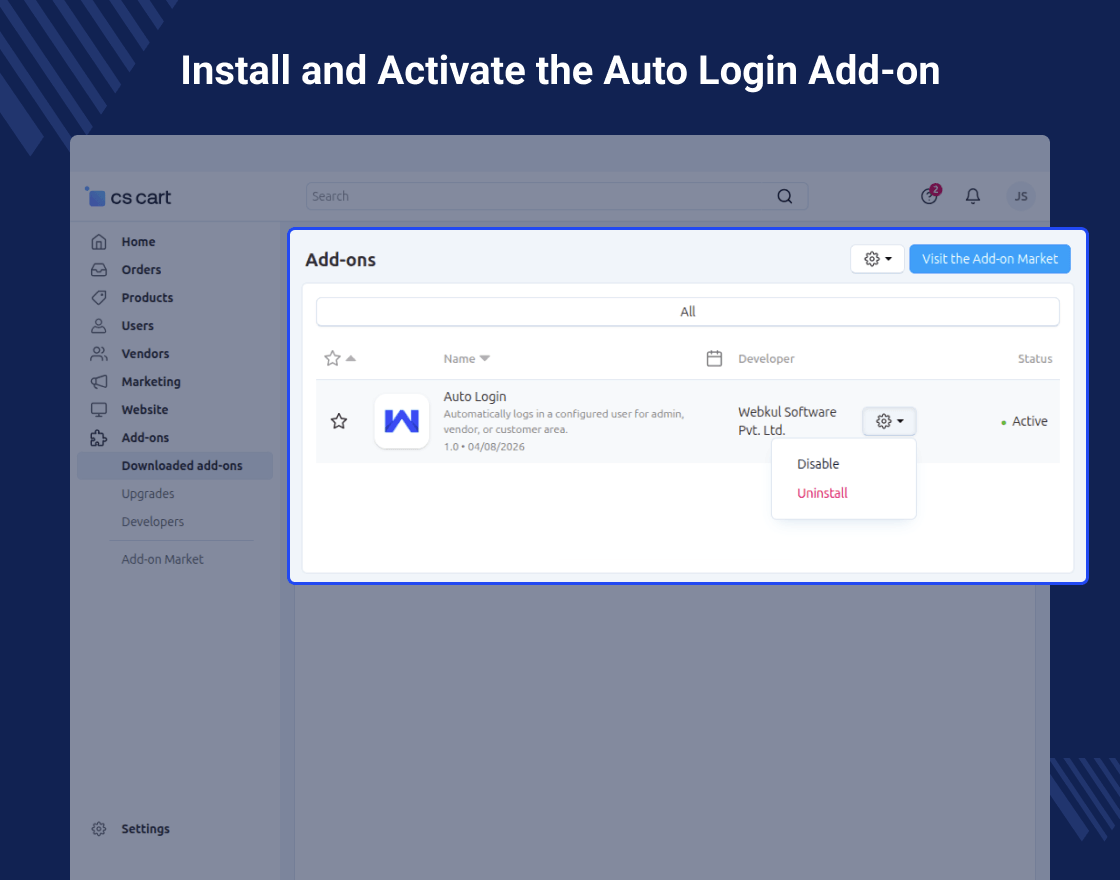Open Marketing in the sidebar
Screen dimensions: 1120x880
(x=151, y=381)
